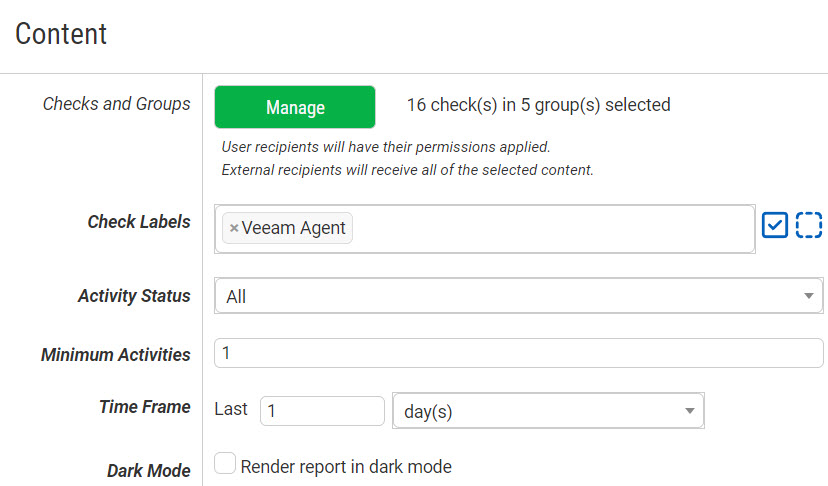Click the Time Frame field label
This screenshot has height=486, width=828.
click(144, 407)
